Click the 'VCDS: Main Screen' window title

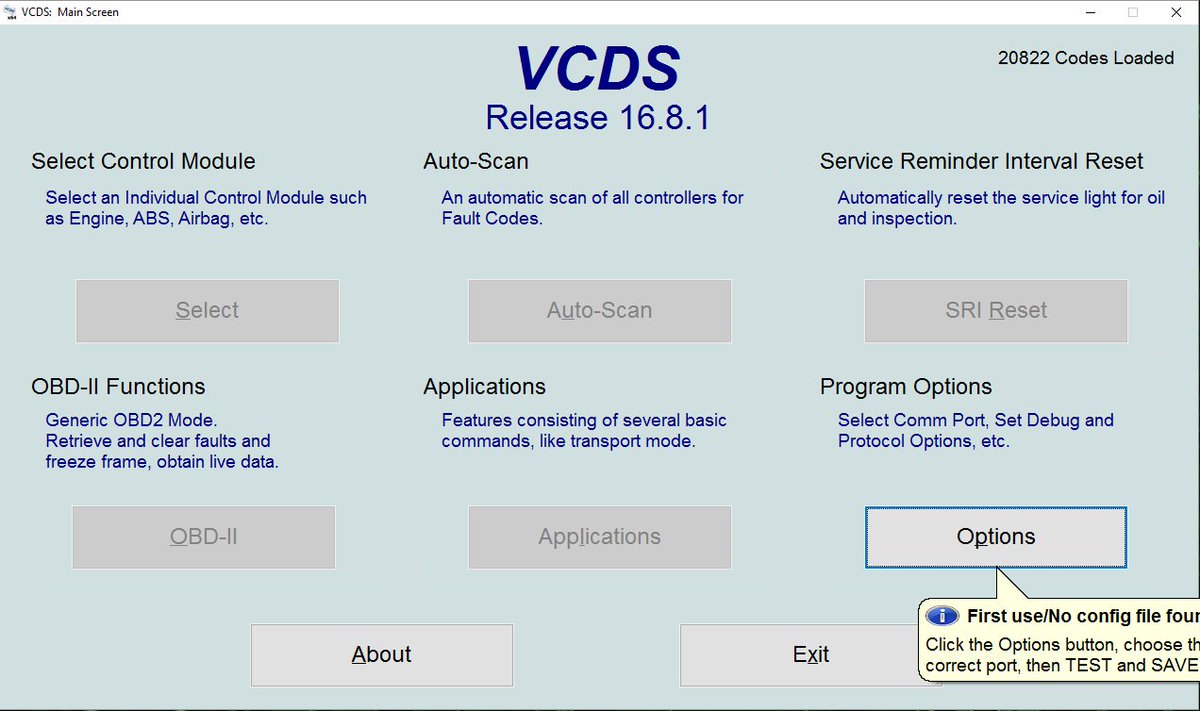pyautogui.click(x=71, y=12)
